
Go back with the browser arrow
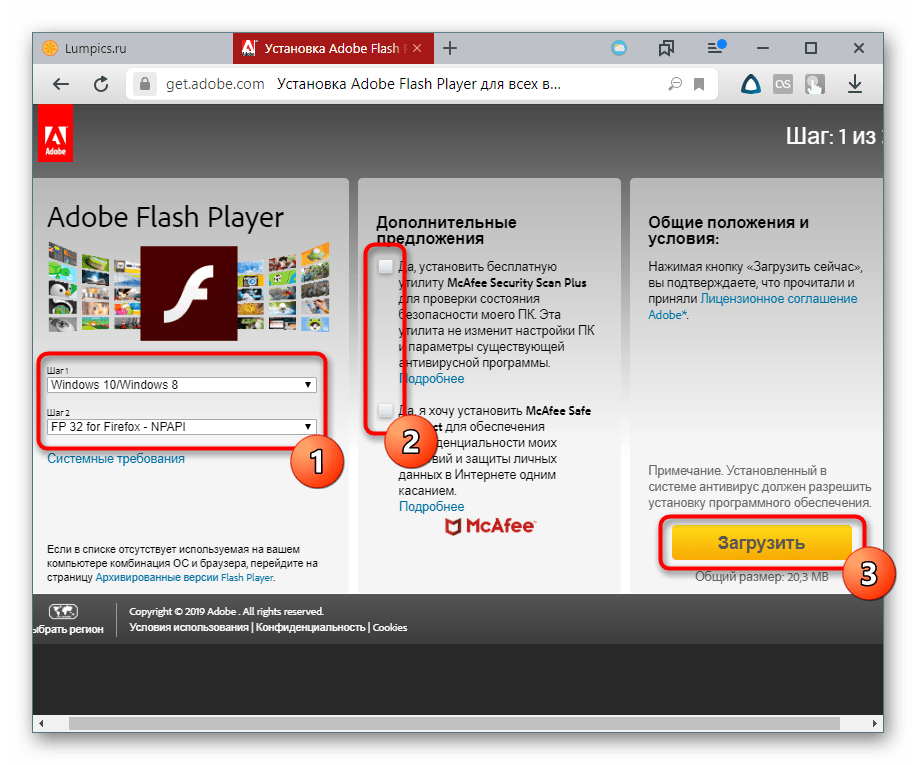[61, 84]
